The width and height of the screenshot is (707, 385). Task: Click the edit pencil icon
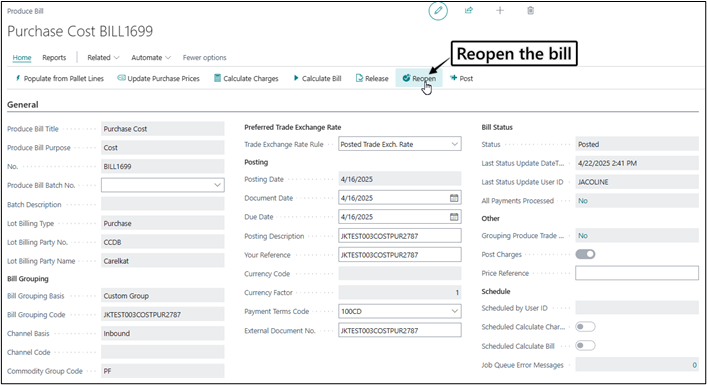pyautogui.click(x=438, y=11)
